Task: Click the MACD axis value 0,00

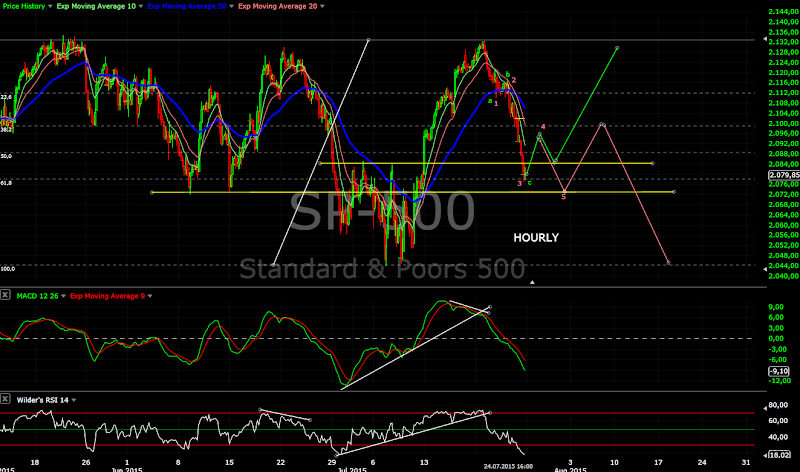Action: point(776,338)
